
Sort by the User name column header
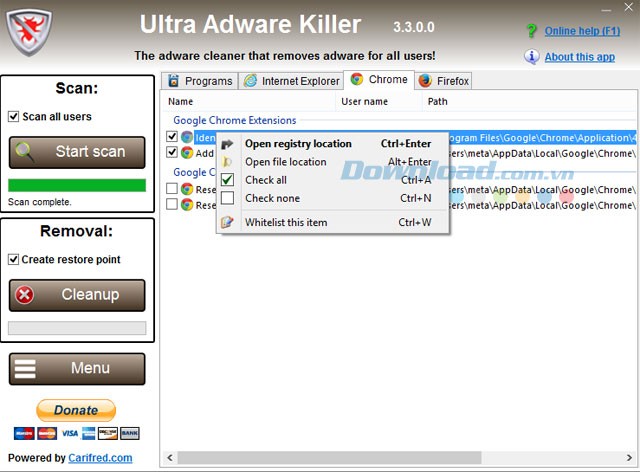click(x=379, y=101)
